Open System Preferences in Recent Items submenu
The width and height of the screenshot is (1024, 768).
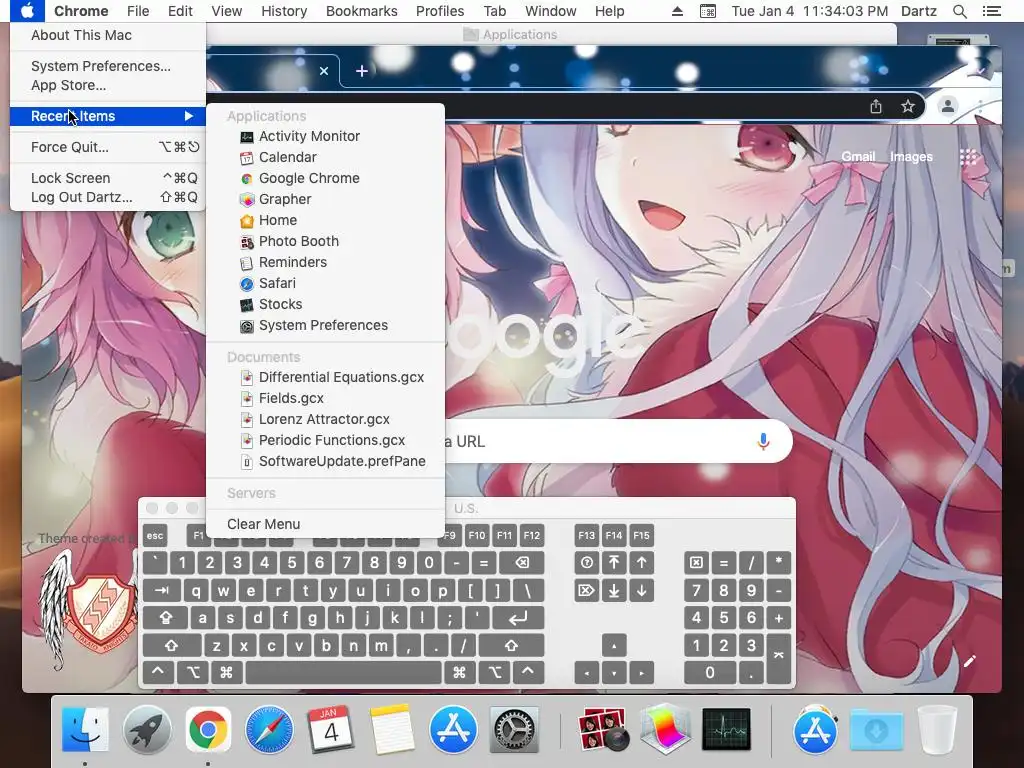click(x=325, y=325)
